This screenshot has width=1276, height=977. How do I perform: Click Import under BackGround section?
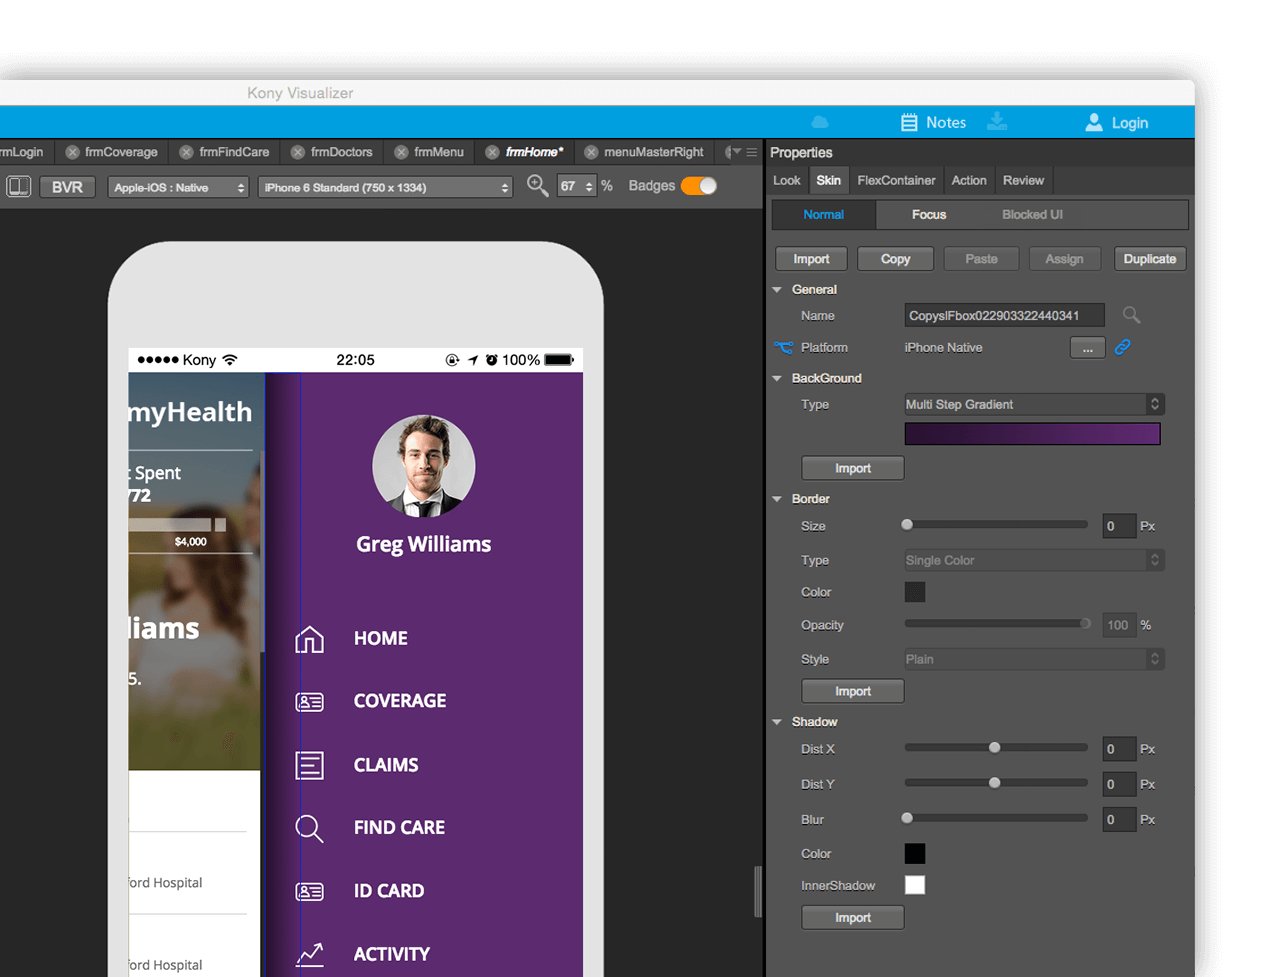[x=852, y=468]
